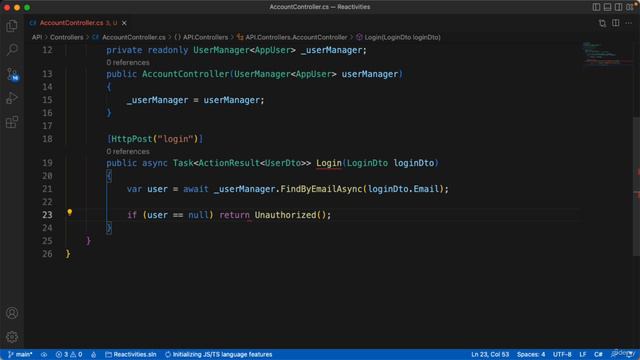Click the closing brace on line 25
640x360 pixels.
click(x=88, y=241)
